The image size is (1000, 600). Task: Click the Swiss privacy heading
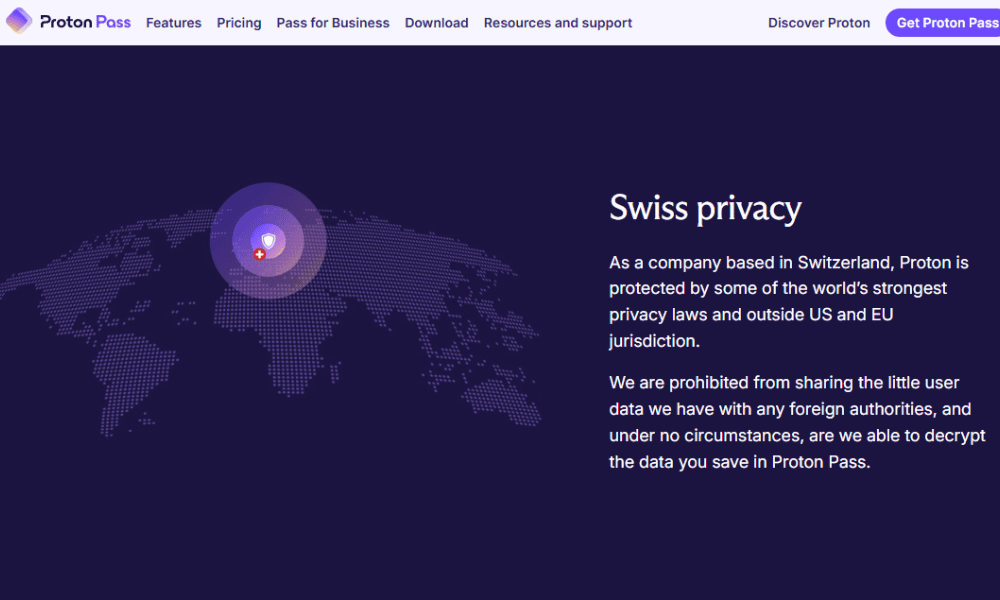(x=705, y=208)
